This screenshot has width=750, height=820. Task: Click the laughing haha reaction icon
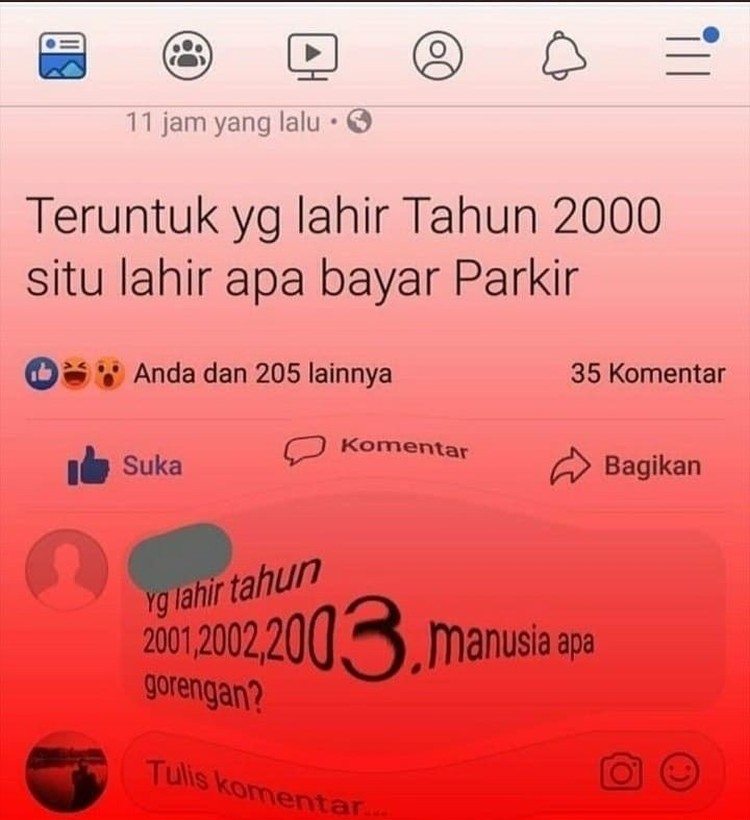point(75,373)
